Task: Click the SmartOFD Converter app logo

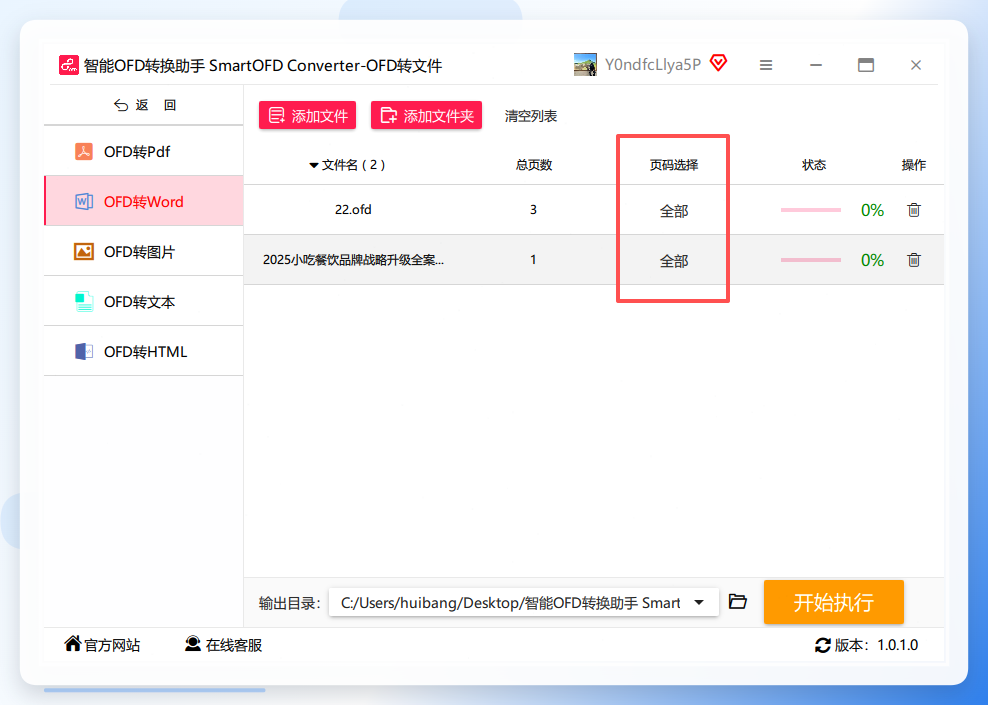Action: point(69,65)
